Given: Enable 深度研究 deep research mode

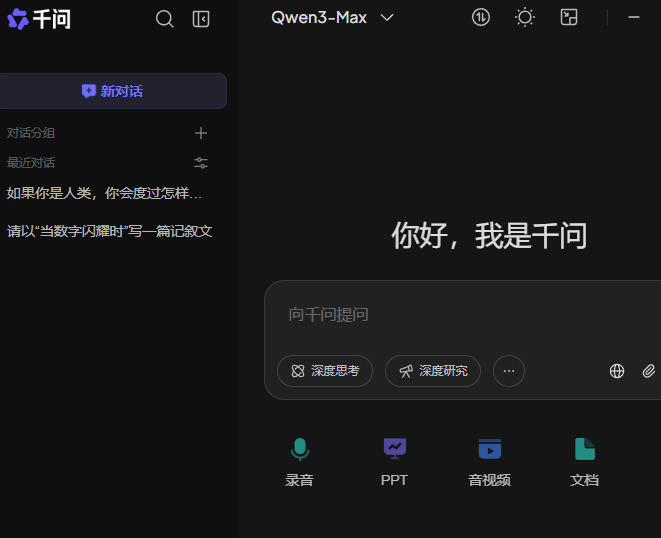Looking at the screenshot, I should (x=433, y=371).
